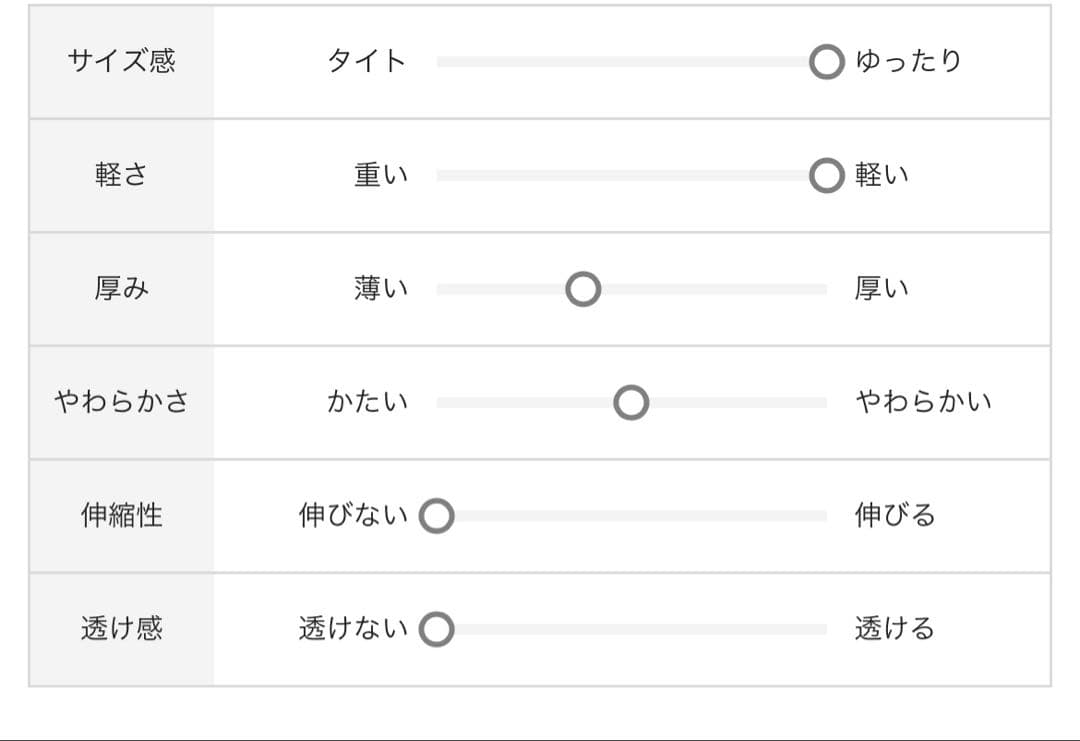Screen dimensions: 1080x741
Task: Click the 軽さ row header
Action: pos(121,176)
